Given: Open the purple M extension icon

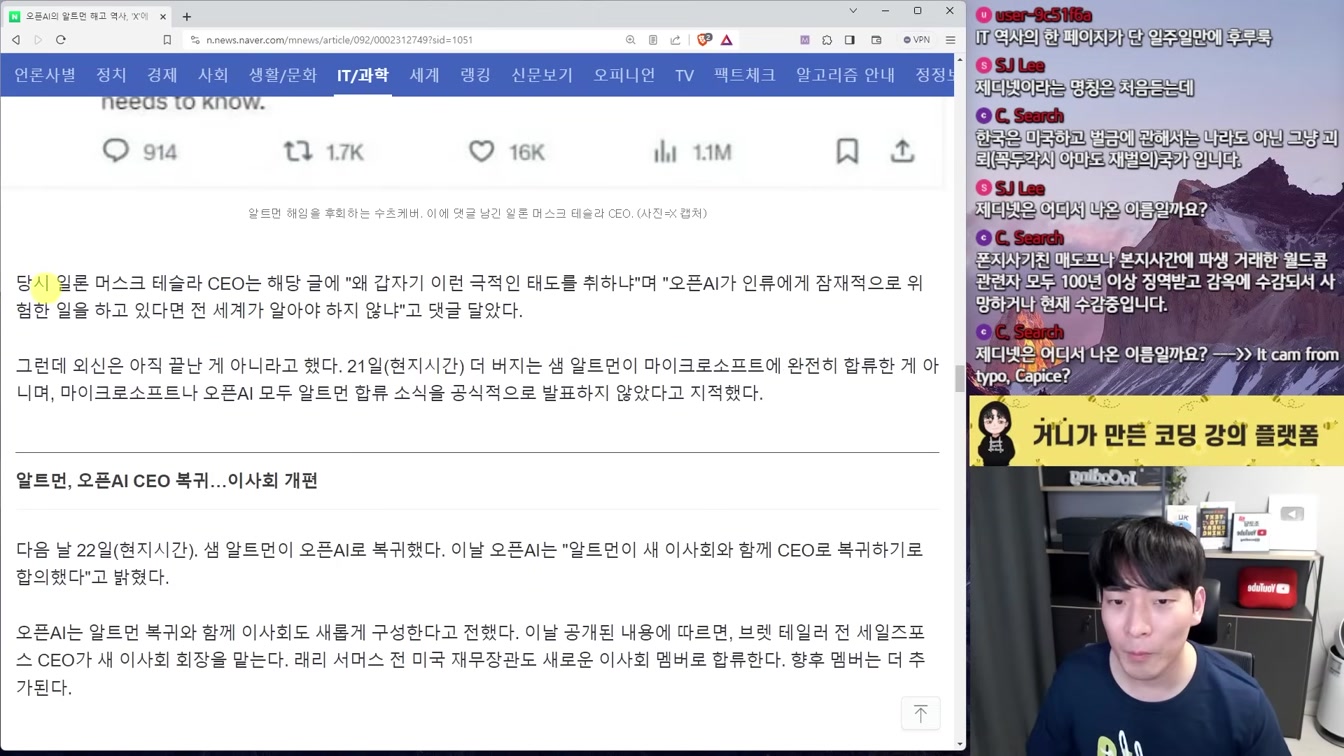Looking at the screenshot, I should point(804,40).
